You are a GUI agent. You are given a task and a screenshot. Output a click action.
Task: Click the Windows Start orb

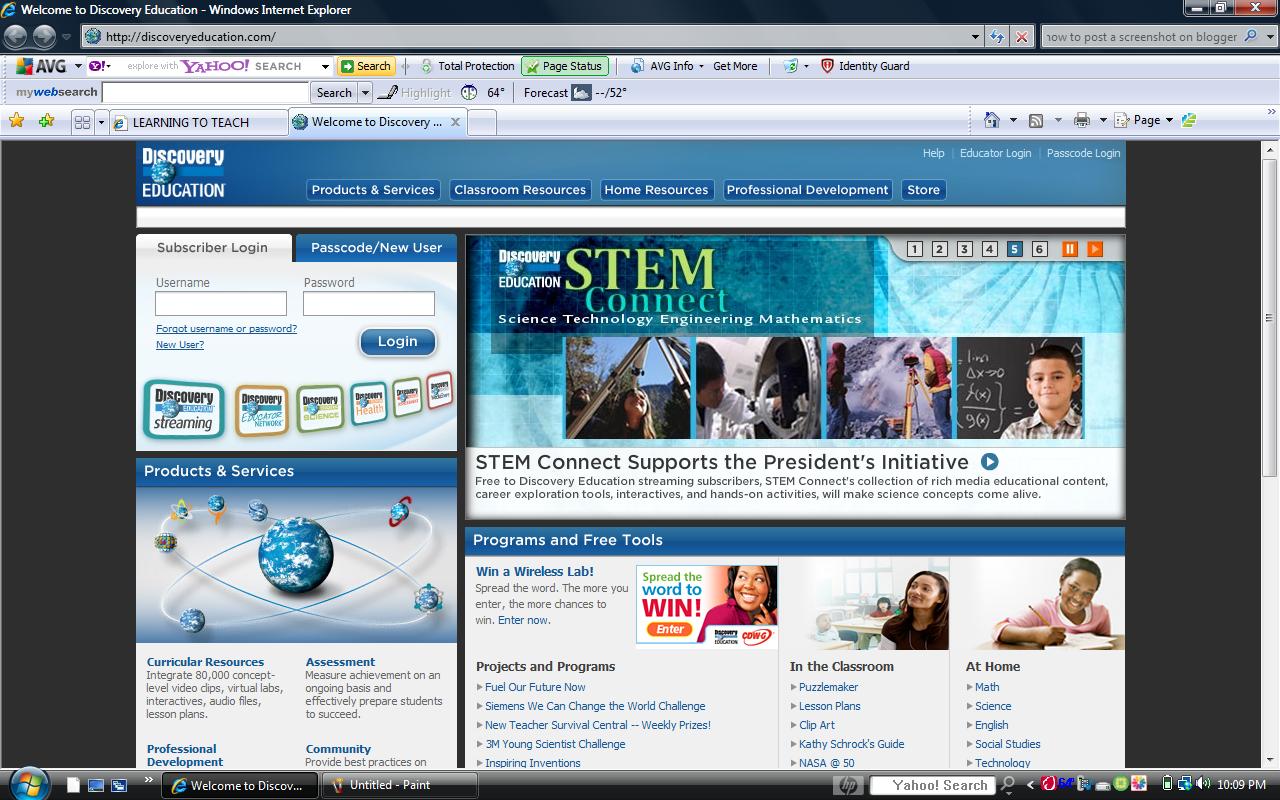[28, 783]
